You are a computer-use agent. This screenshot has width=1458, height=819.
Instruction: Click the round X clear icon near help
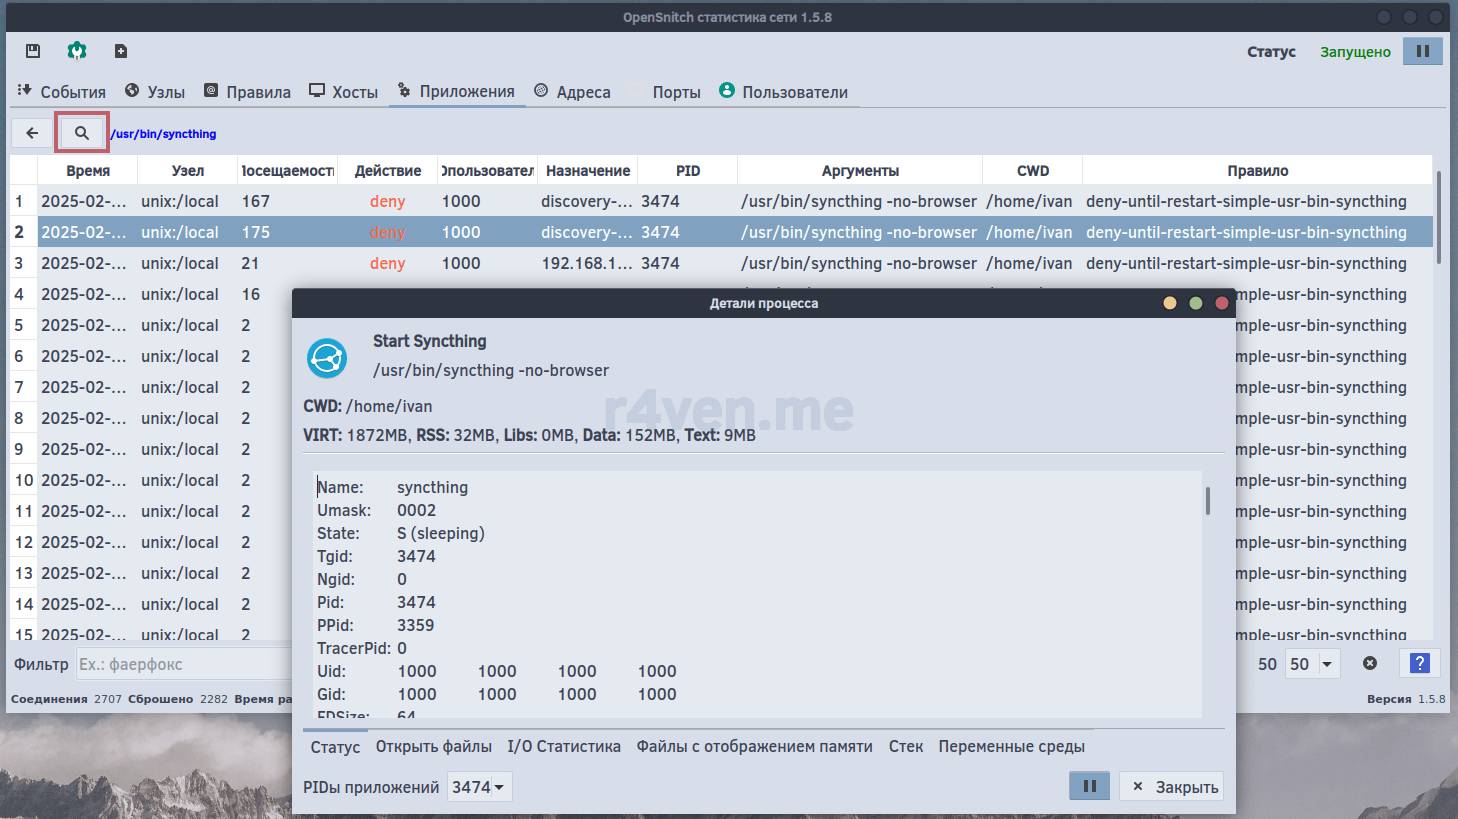(x=1370, y=663)
